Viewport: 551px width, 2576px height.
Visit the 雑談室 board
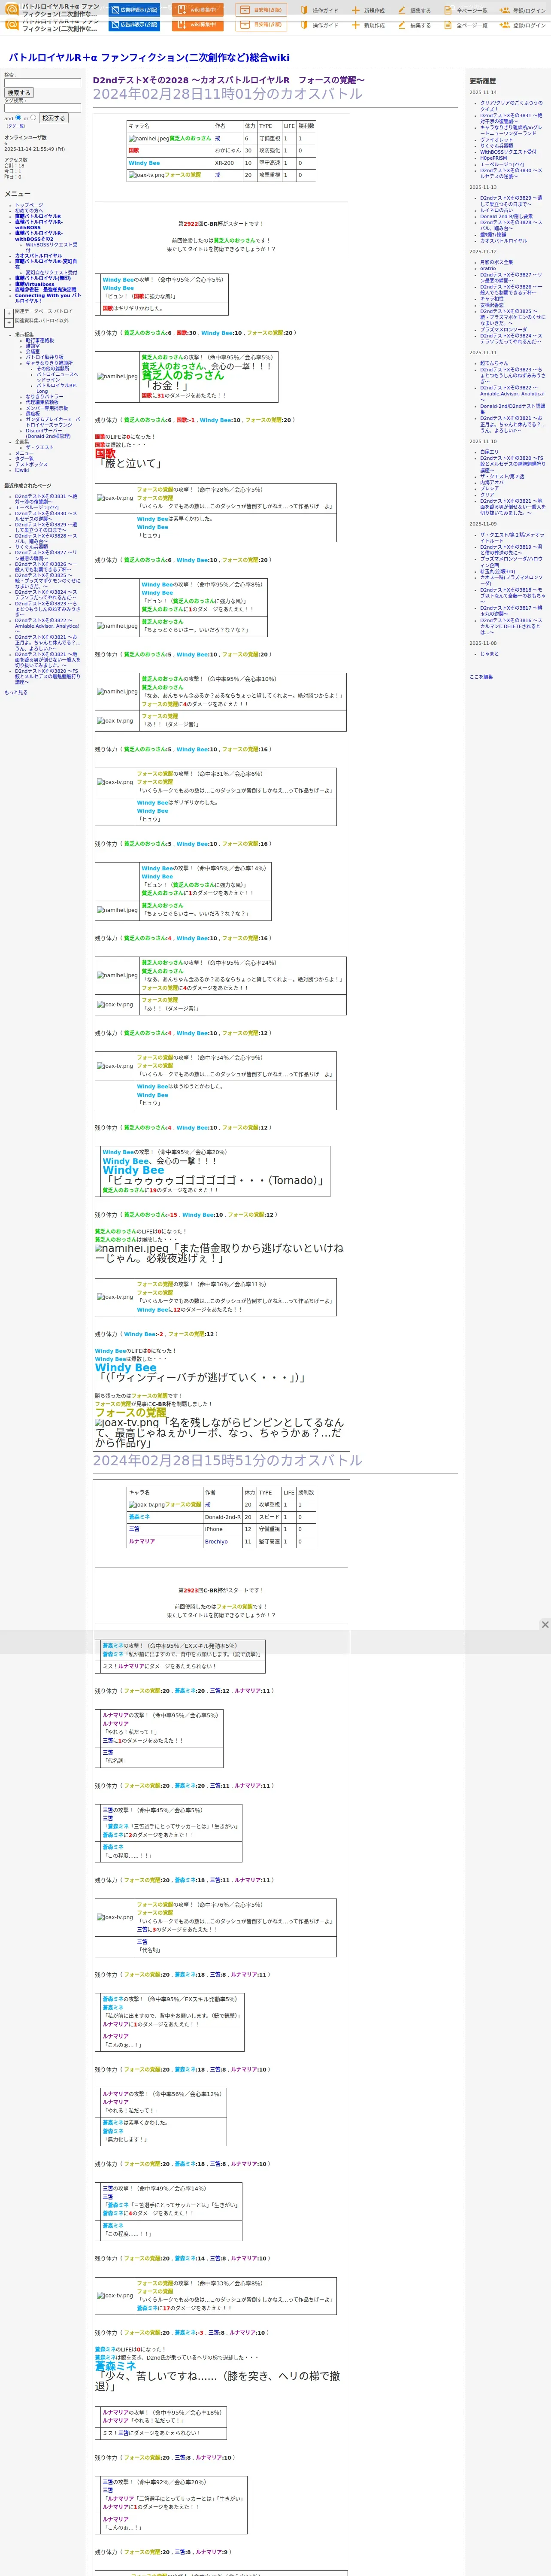tap(33, 346)
